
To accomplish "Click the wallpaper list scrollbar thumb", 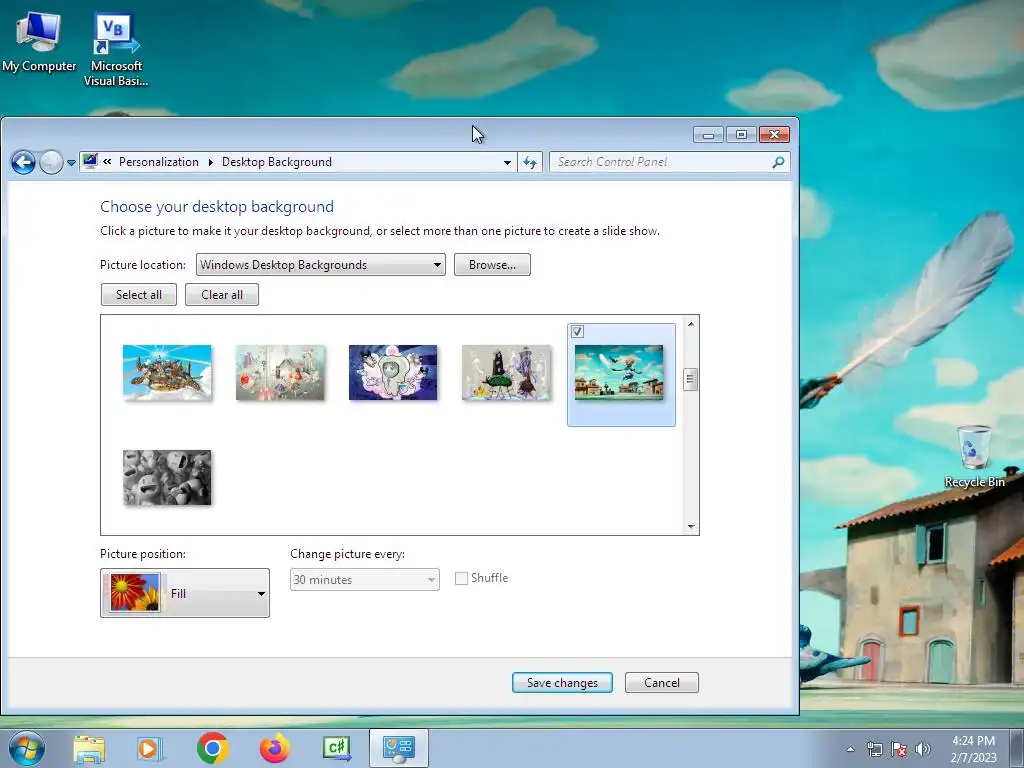I will pos(690,379).
